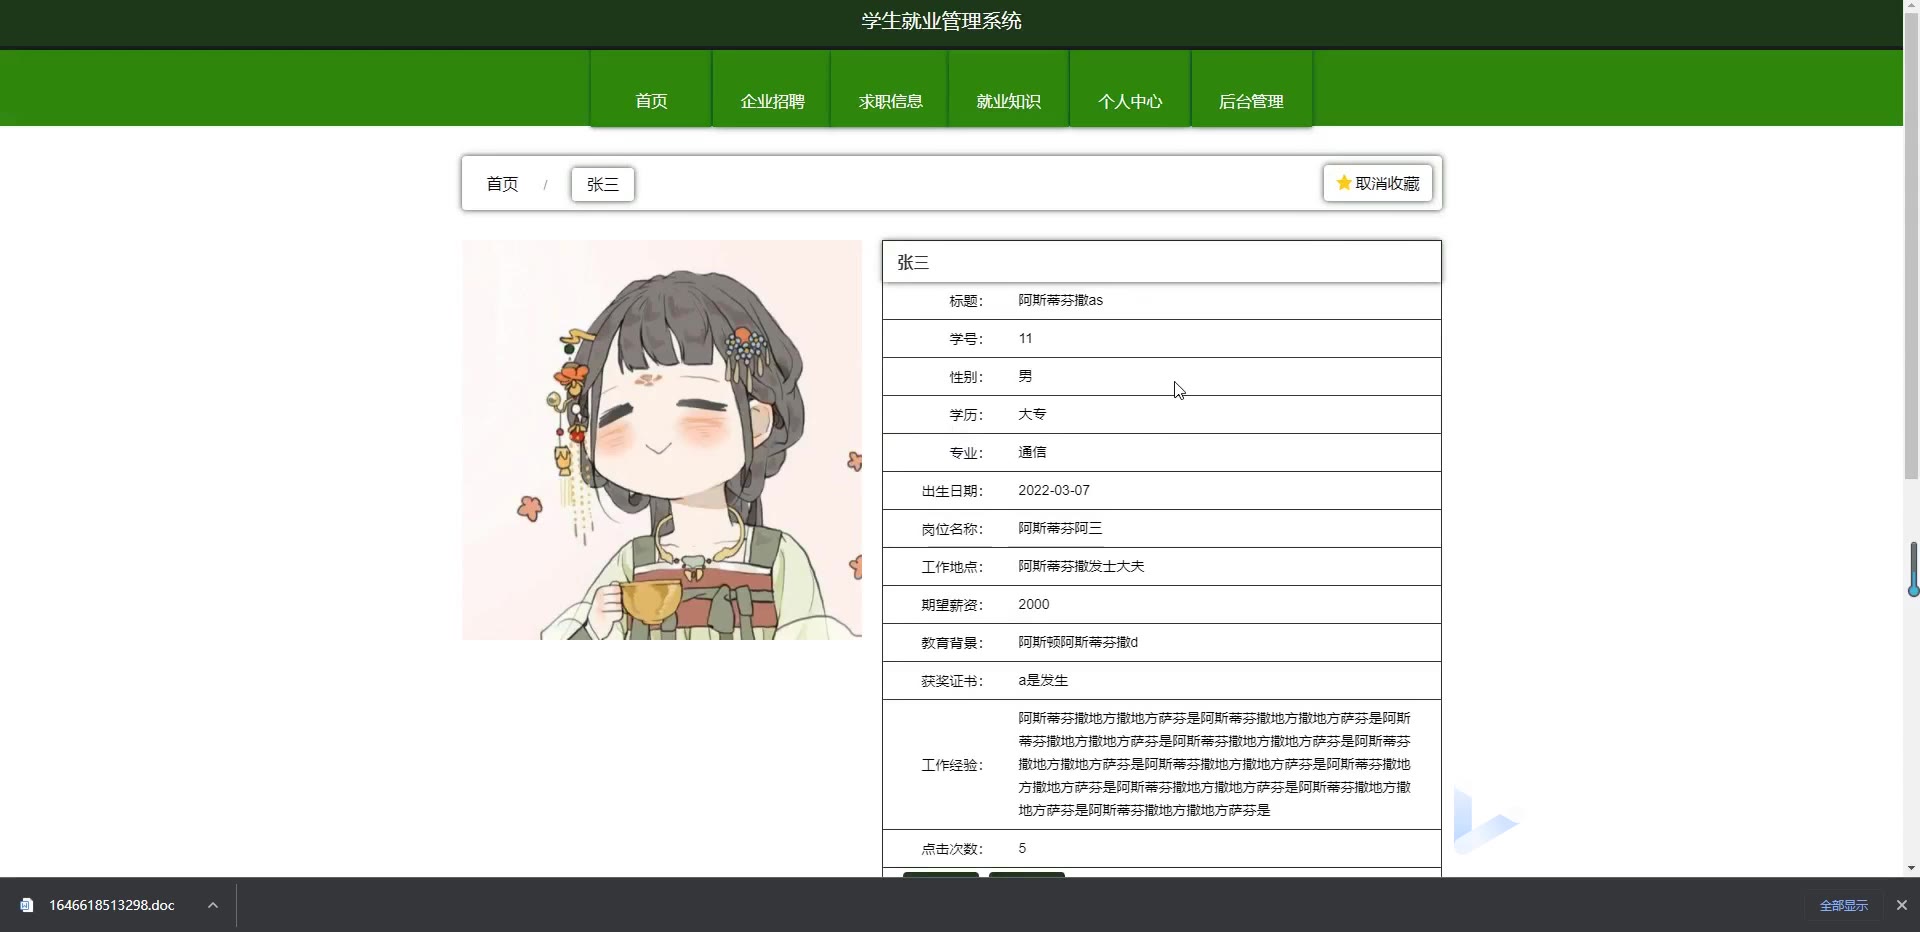
Task: Click 取消收藏 button
Action: [x=1378, y=183]
